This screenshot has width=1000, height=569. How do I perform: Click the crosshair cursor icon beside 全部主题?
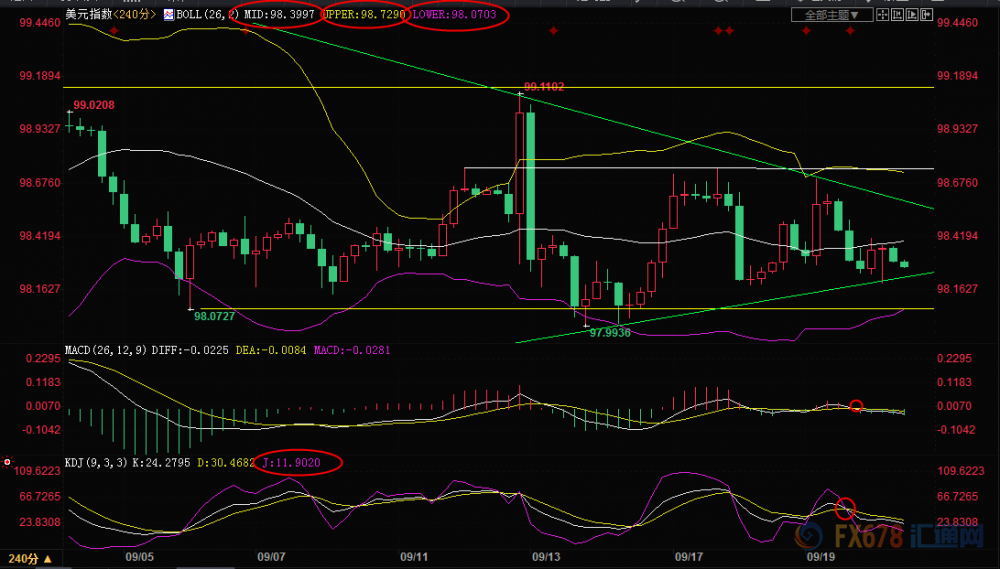(883, 14)
